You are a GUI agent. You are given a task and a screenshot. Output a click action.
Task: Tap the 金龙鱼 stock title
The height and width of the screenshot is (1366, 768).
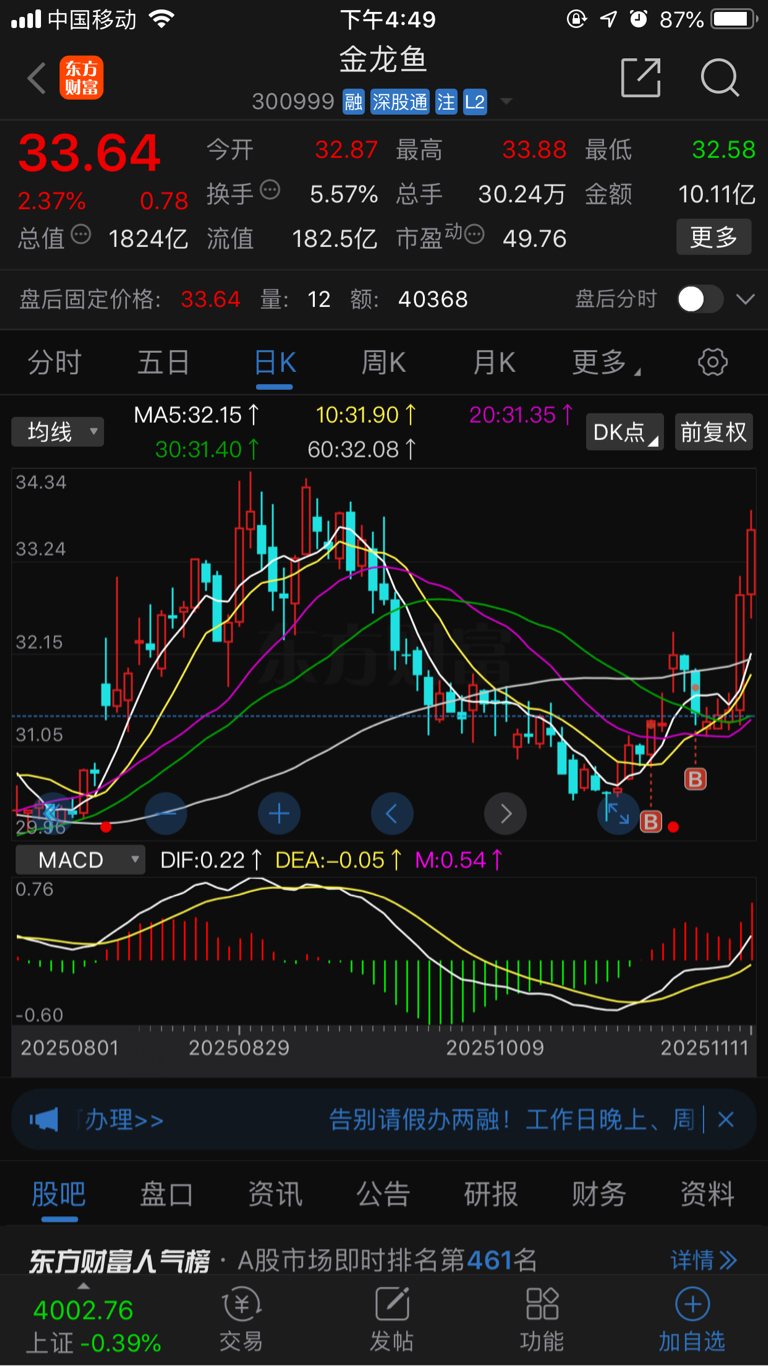pos(384,59)
